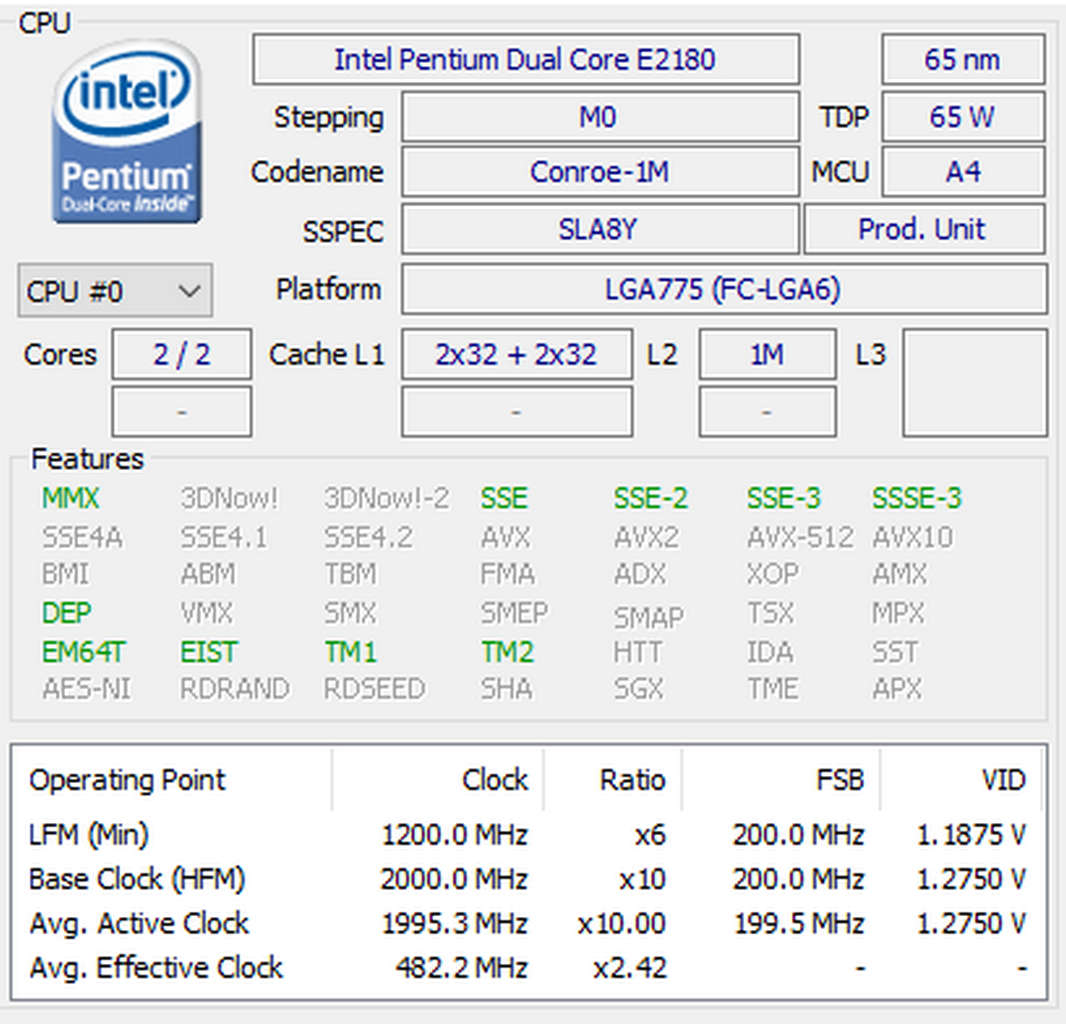Screen dimensions: 1066x1024
Task: Select the EIST feature indicator
Action: (x=207, y=651)
